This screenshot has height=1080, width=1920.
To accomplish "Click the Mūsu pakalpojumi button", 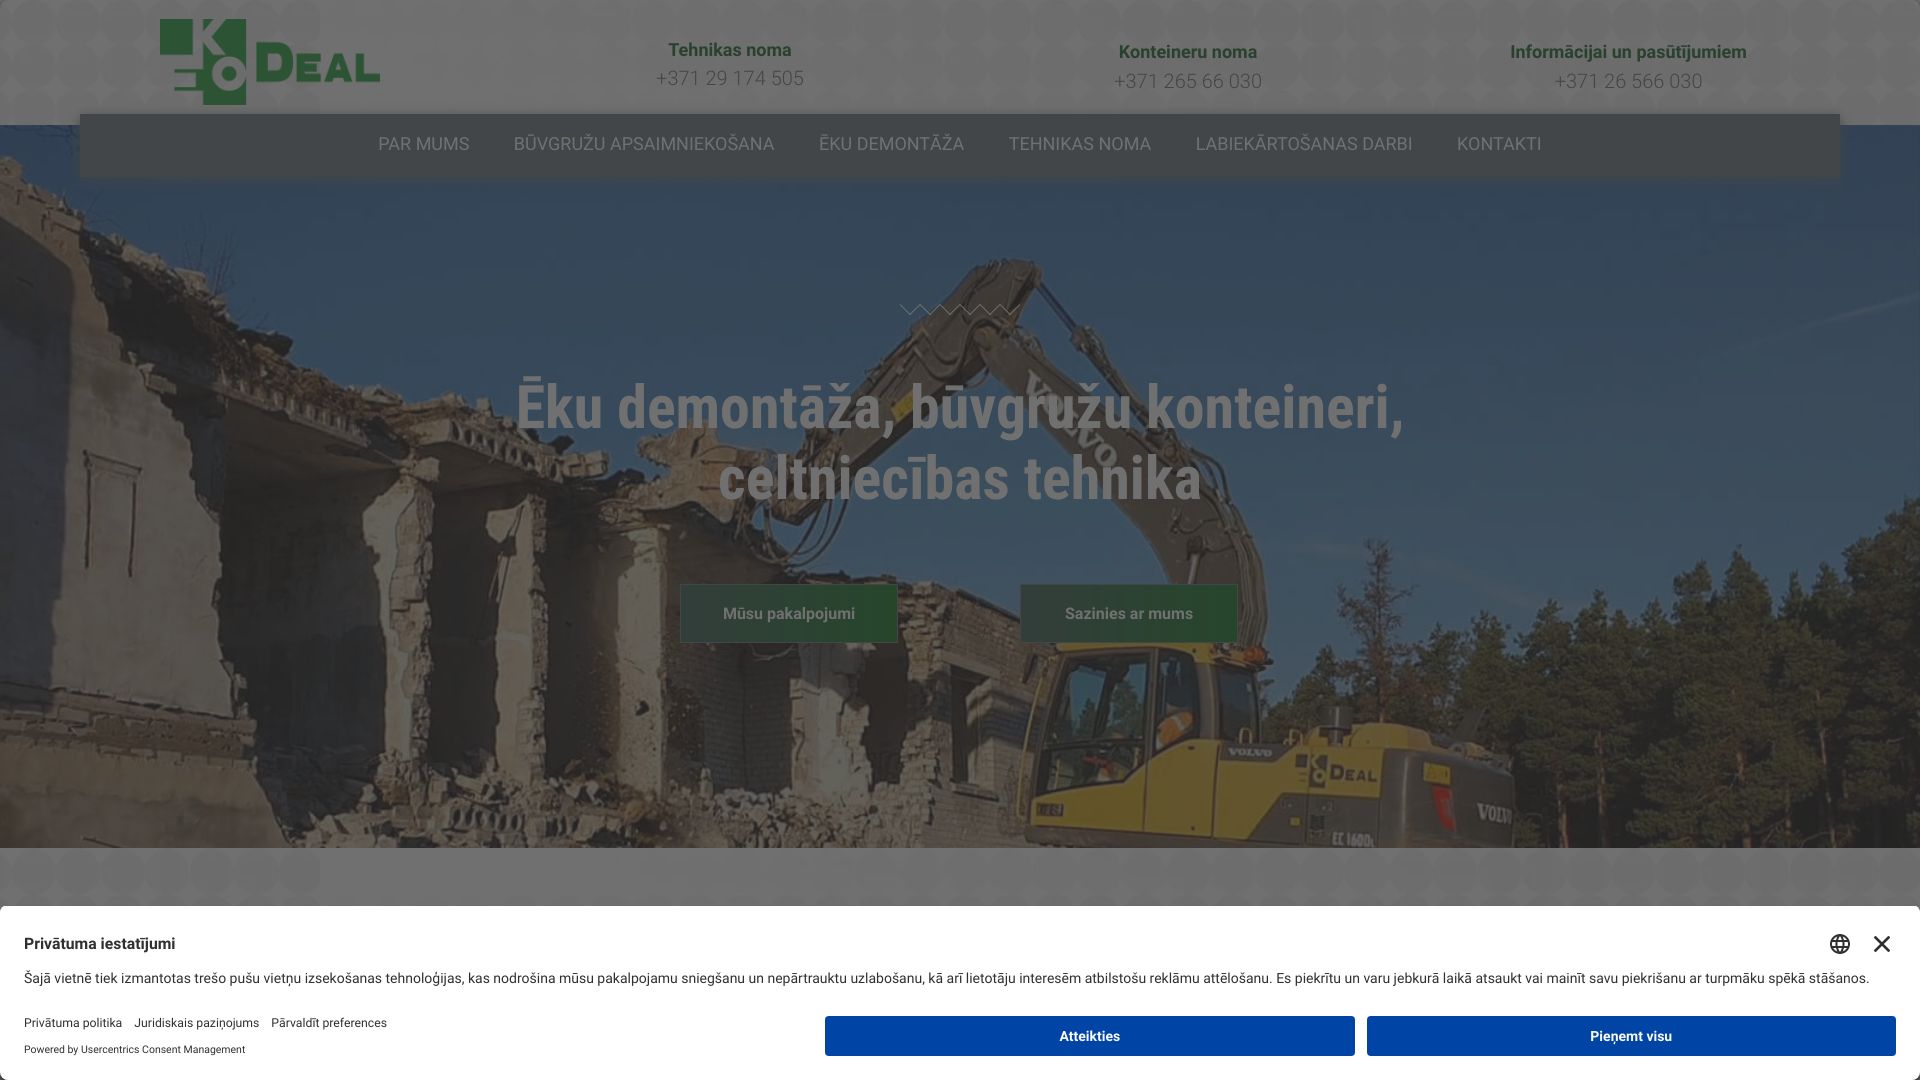I will click(x=788, y=614).
